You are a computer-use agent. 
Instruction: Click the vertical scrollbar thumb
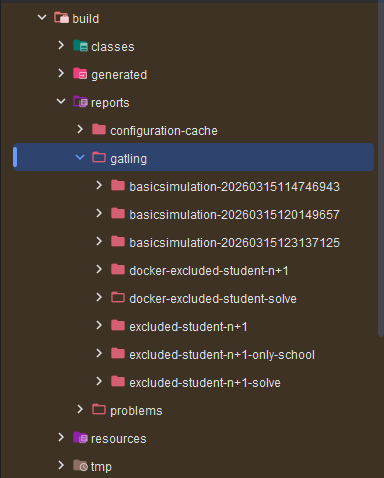381,168
